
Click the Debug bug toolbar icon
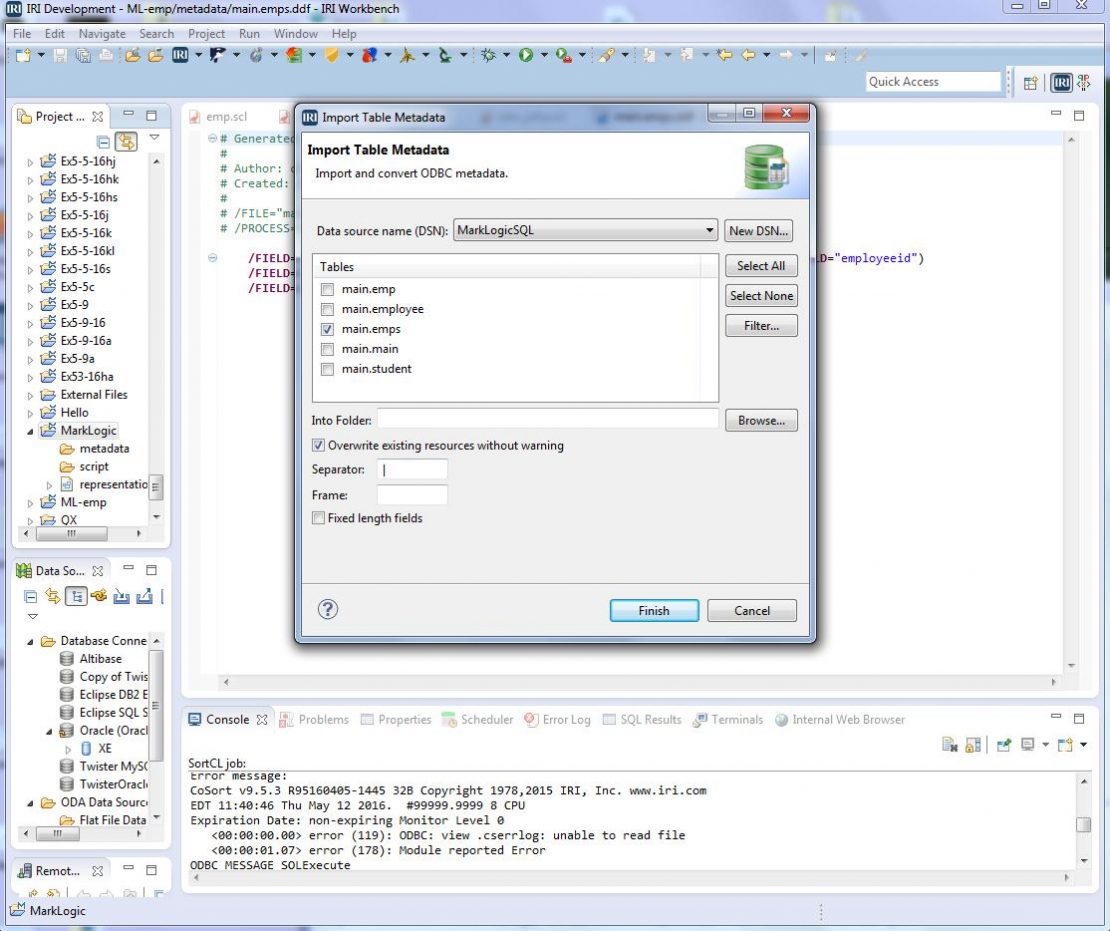[488, 55]
